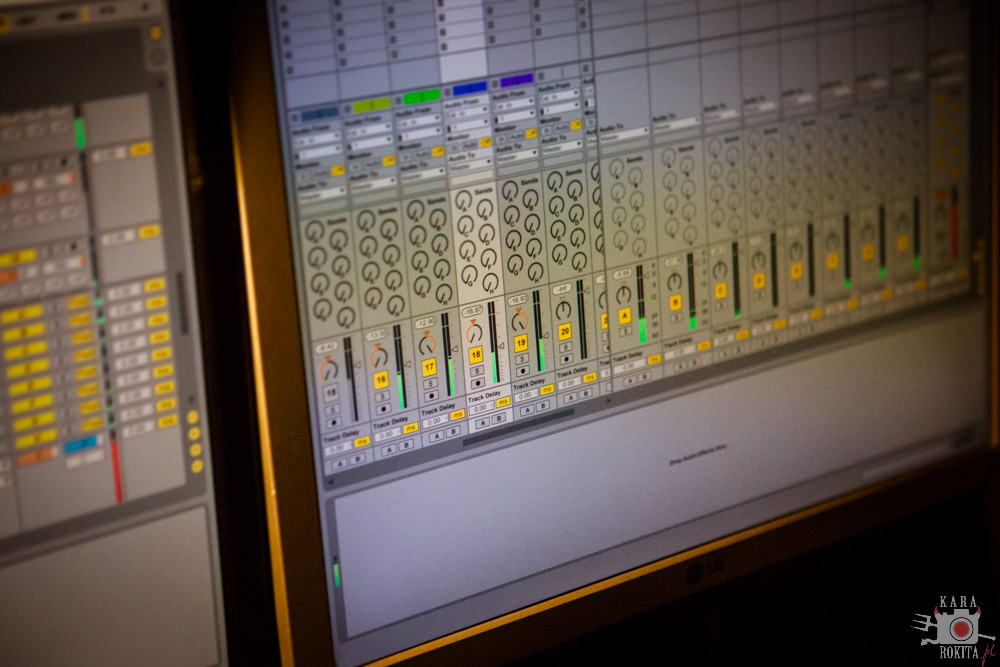This screenshot has height=667, width=1000.
Task: Click crossfade assign A on track 19
Action: 527,409
